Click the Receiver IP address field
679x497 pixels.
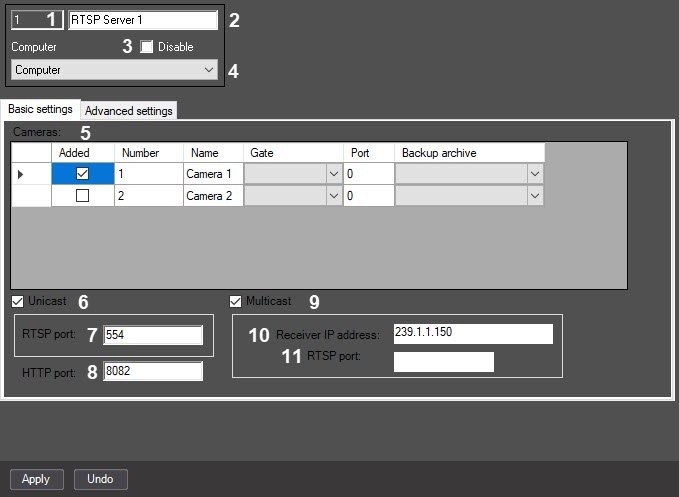click(473, 334)
